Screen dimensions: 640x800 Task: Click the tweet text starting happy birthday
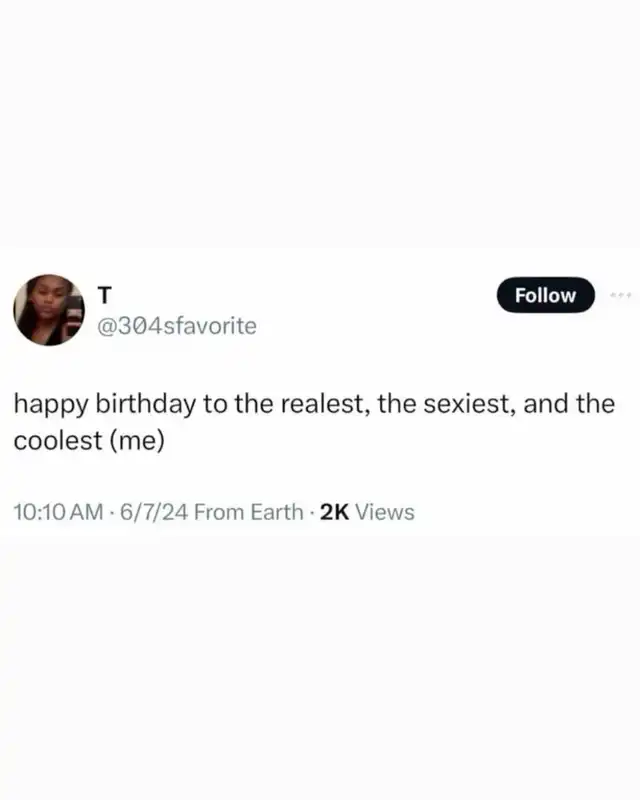[314, 422]
